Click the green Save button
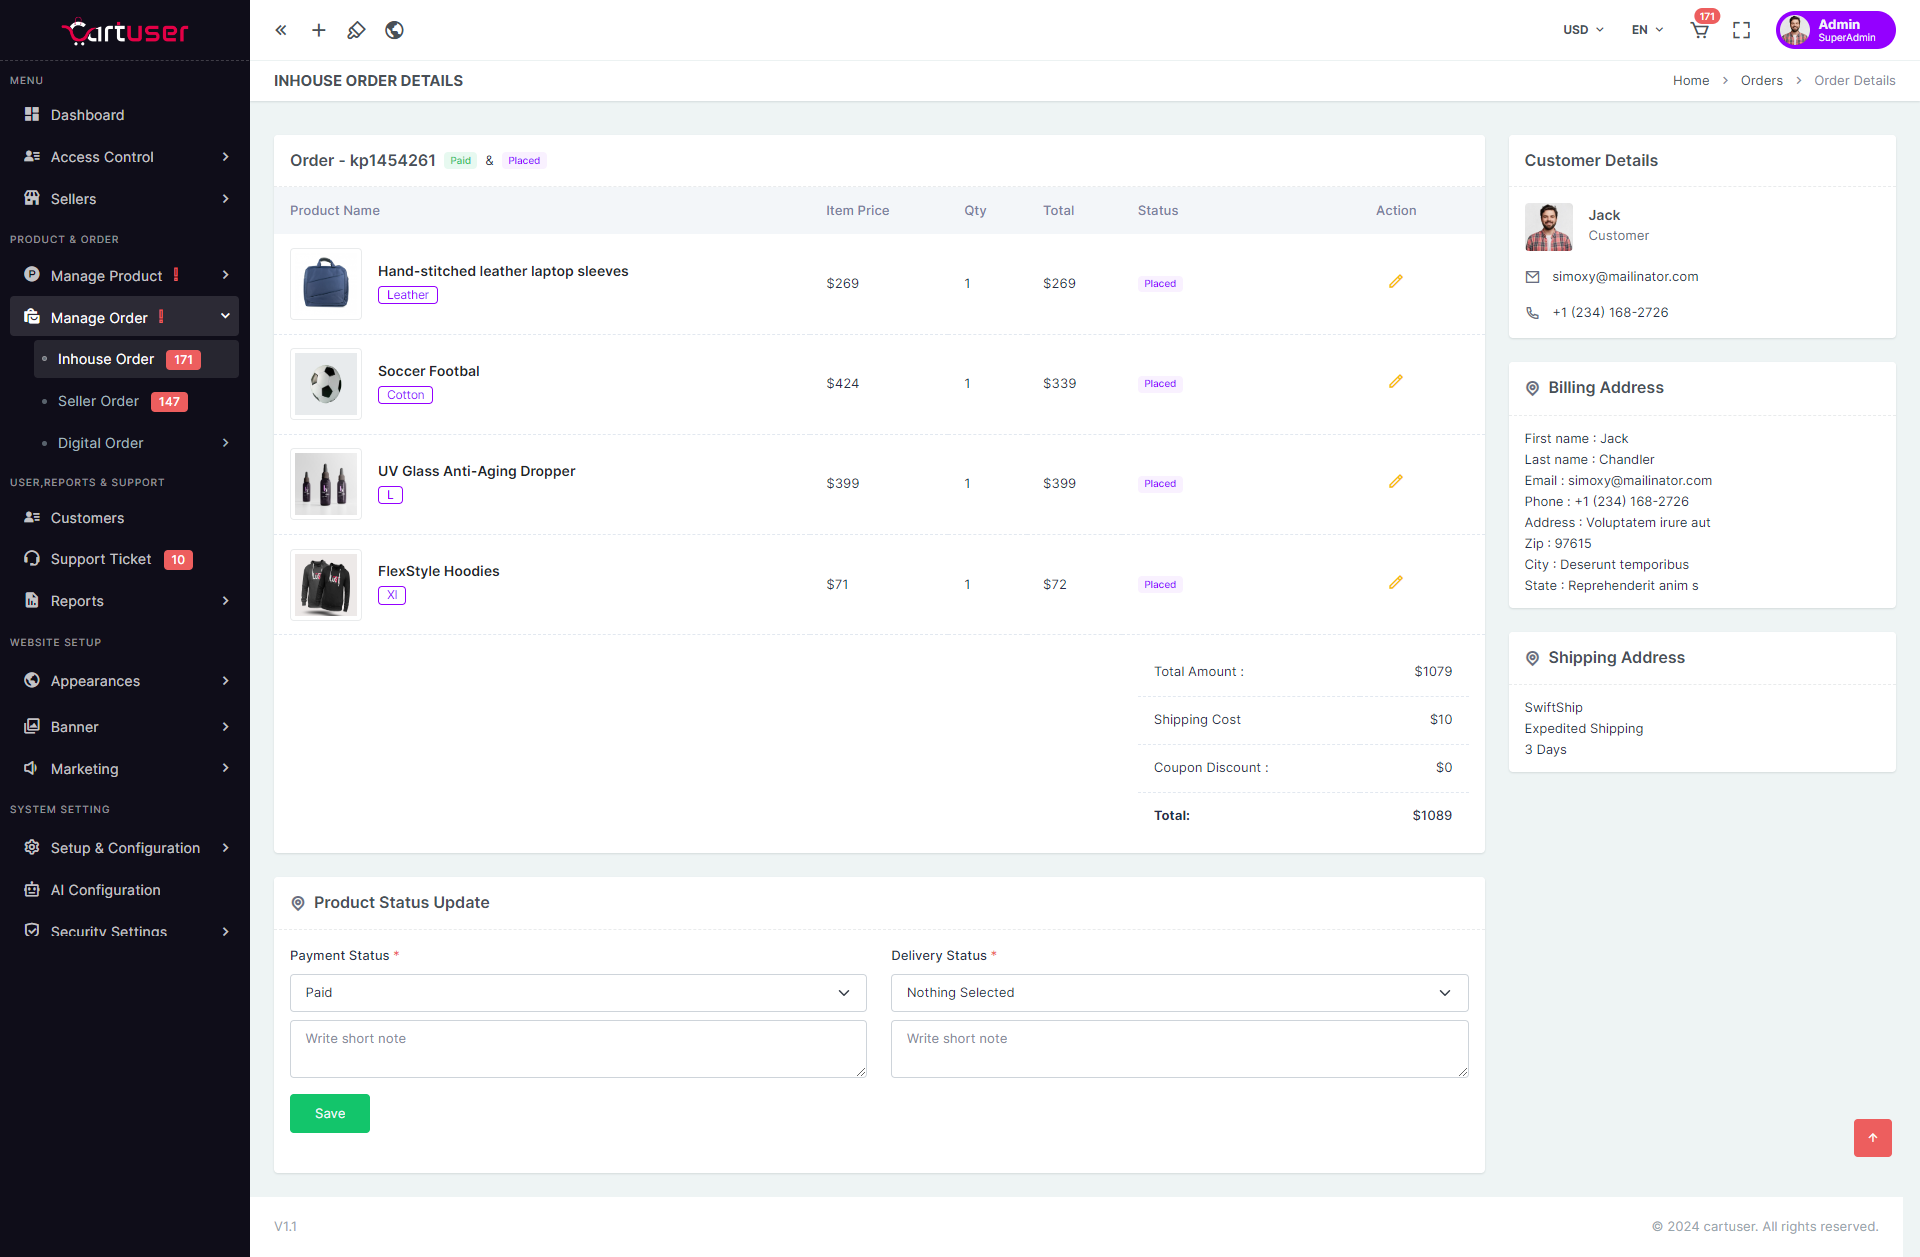Screen dimensions: 1920x1257 tap(330, 1113)
